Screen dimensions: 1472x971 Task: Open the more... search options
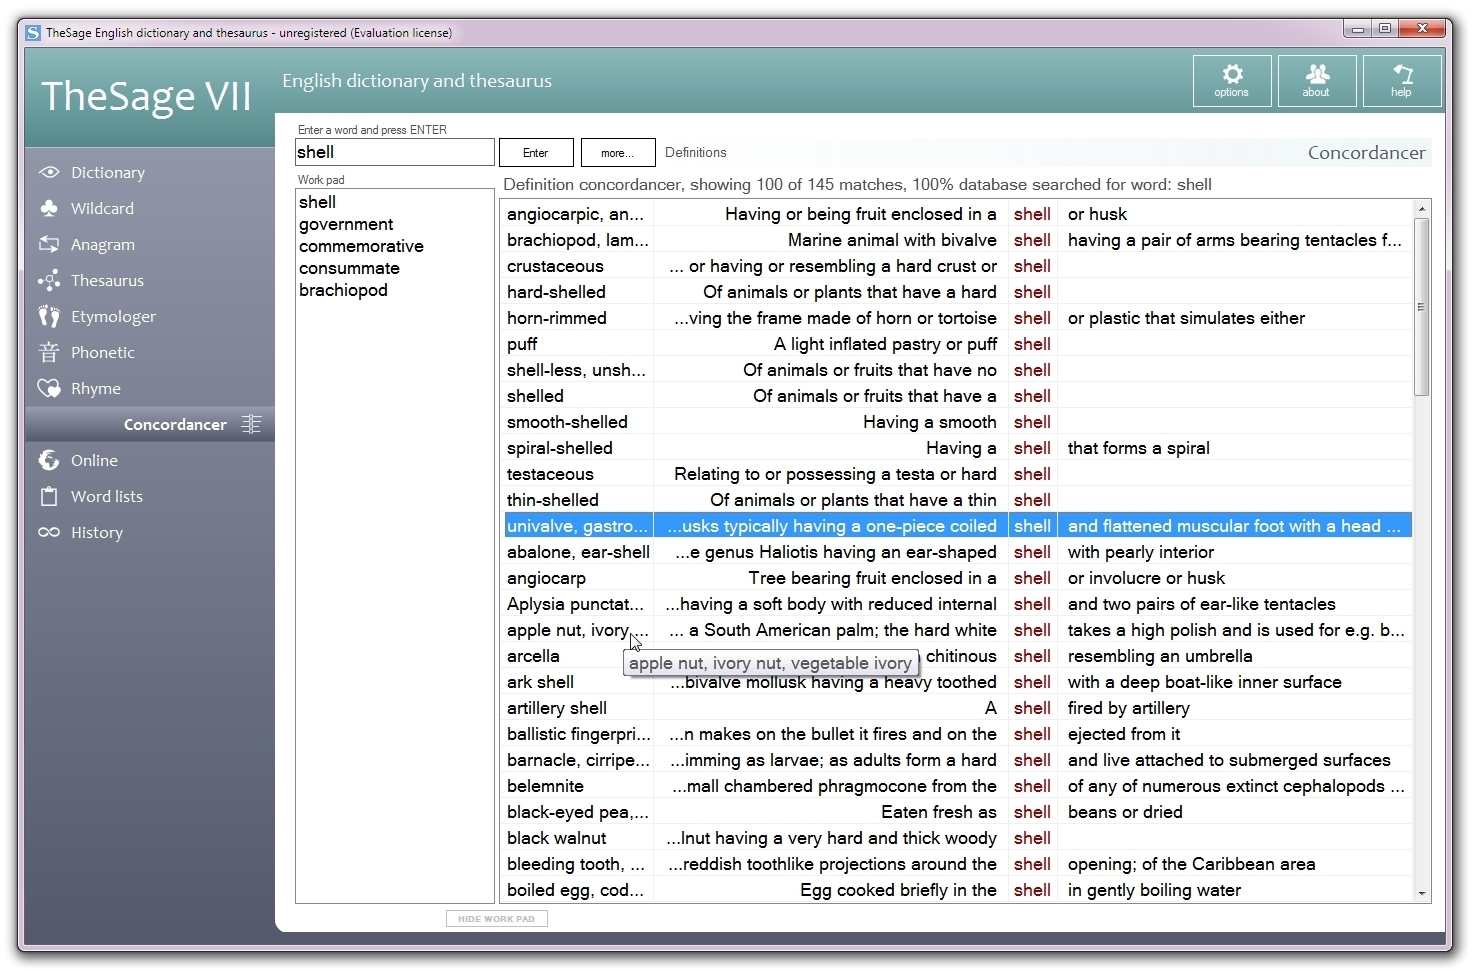618,152
